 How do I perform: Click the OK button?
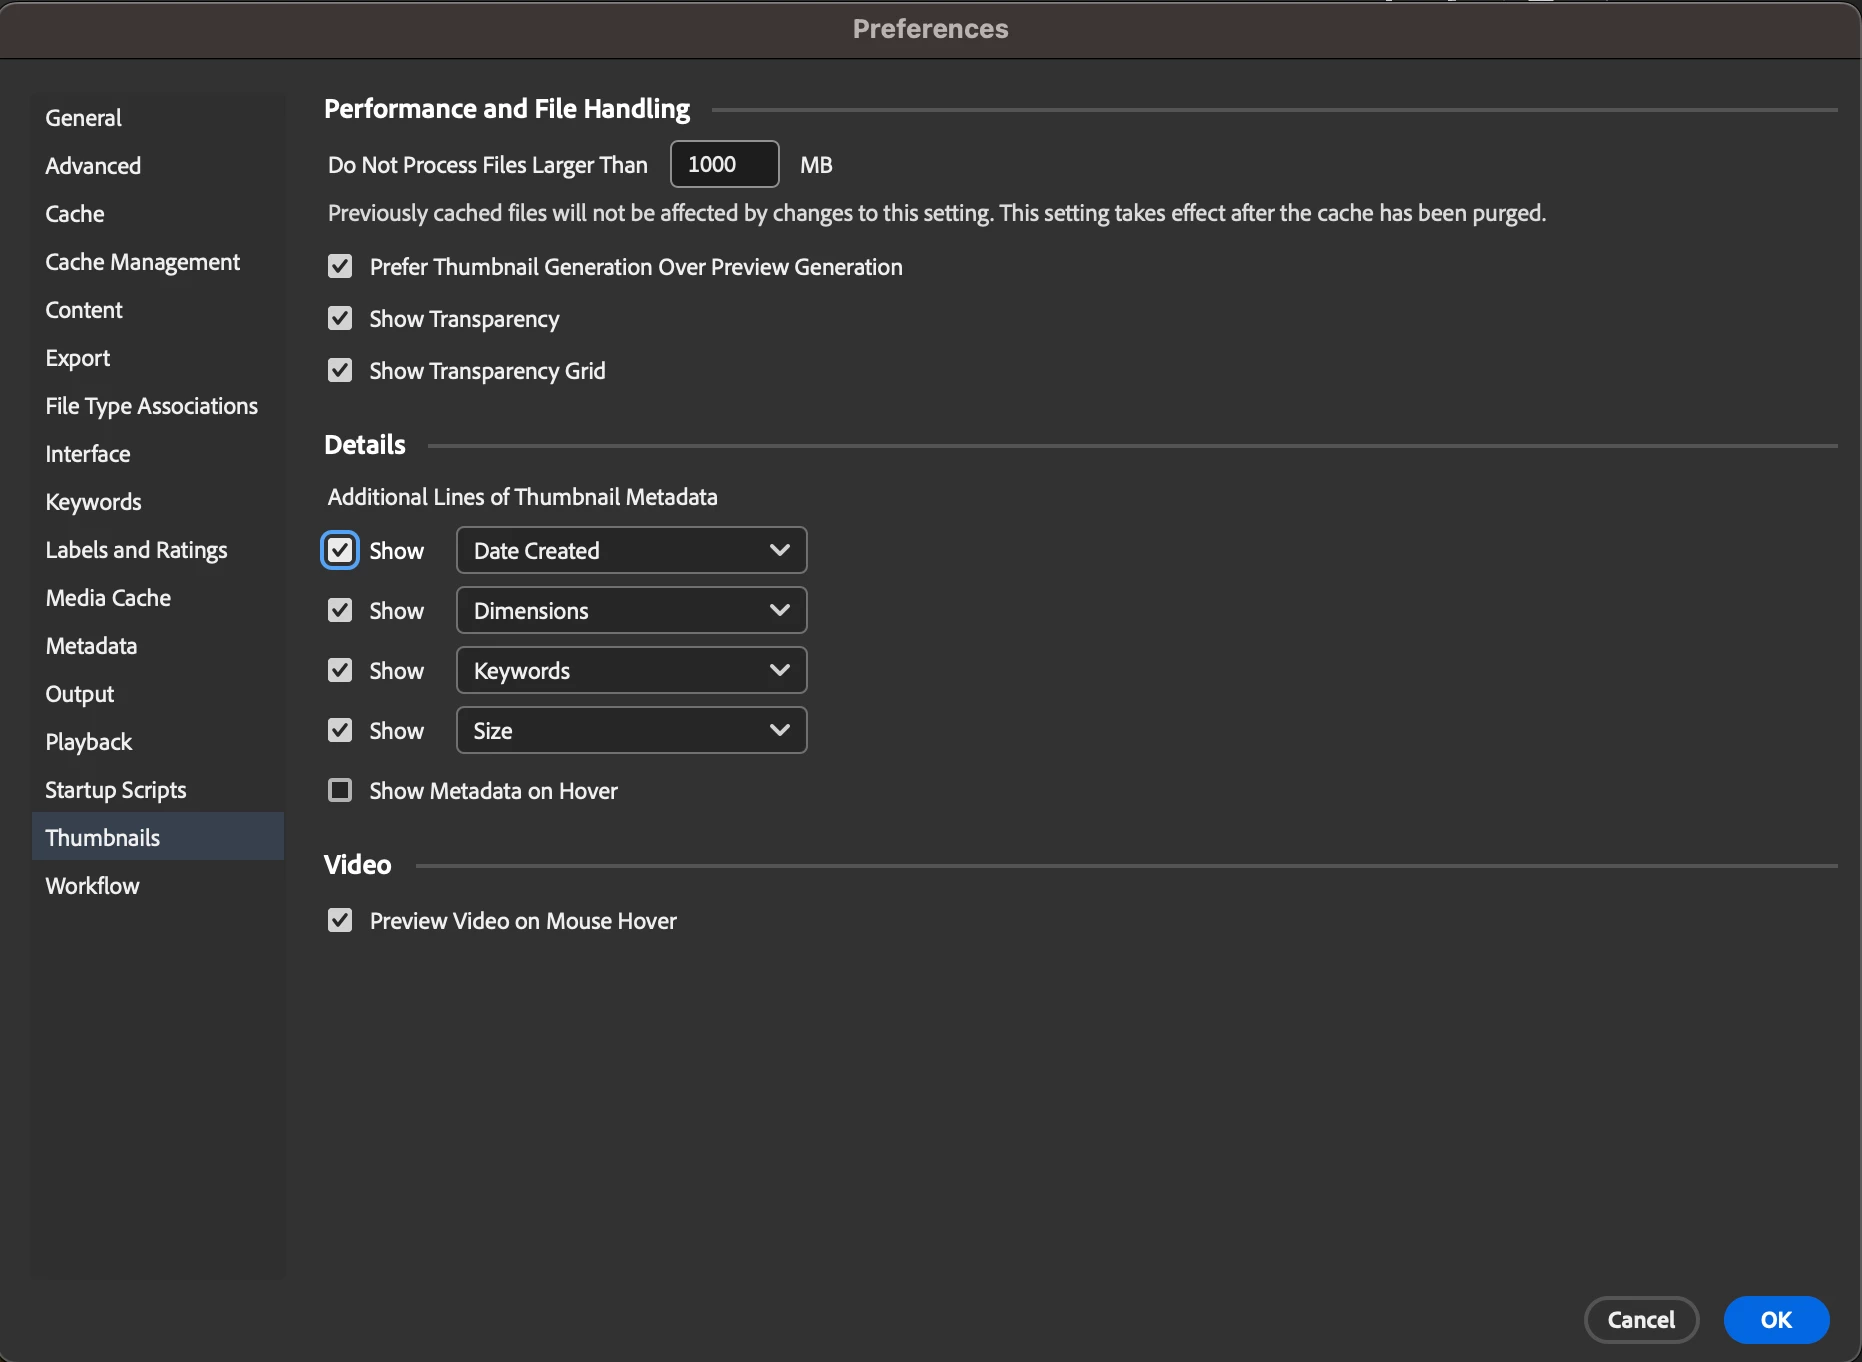tap(1776, 1320)
